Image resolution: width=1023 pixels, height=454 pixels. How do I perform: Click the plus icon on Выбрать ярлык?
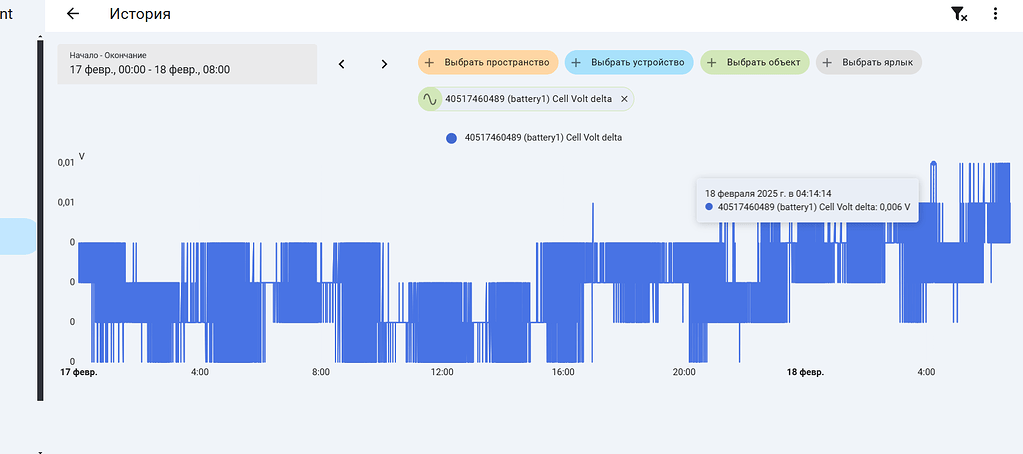[827, 63]
